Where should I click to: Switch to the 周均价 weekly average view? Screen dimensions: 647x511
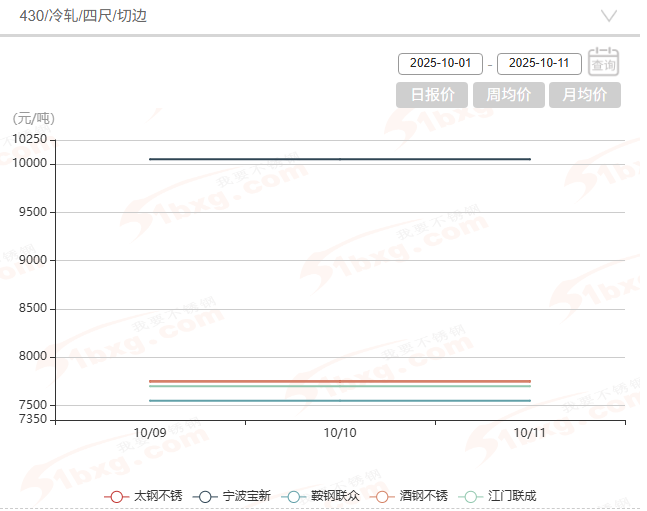pos(508,95)
